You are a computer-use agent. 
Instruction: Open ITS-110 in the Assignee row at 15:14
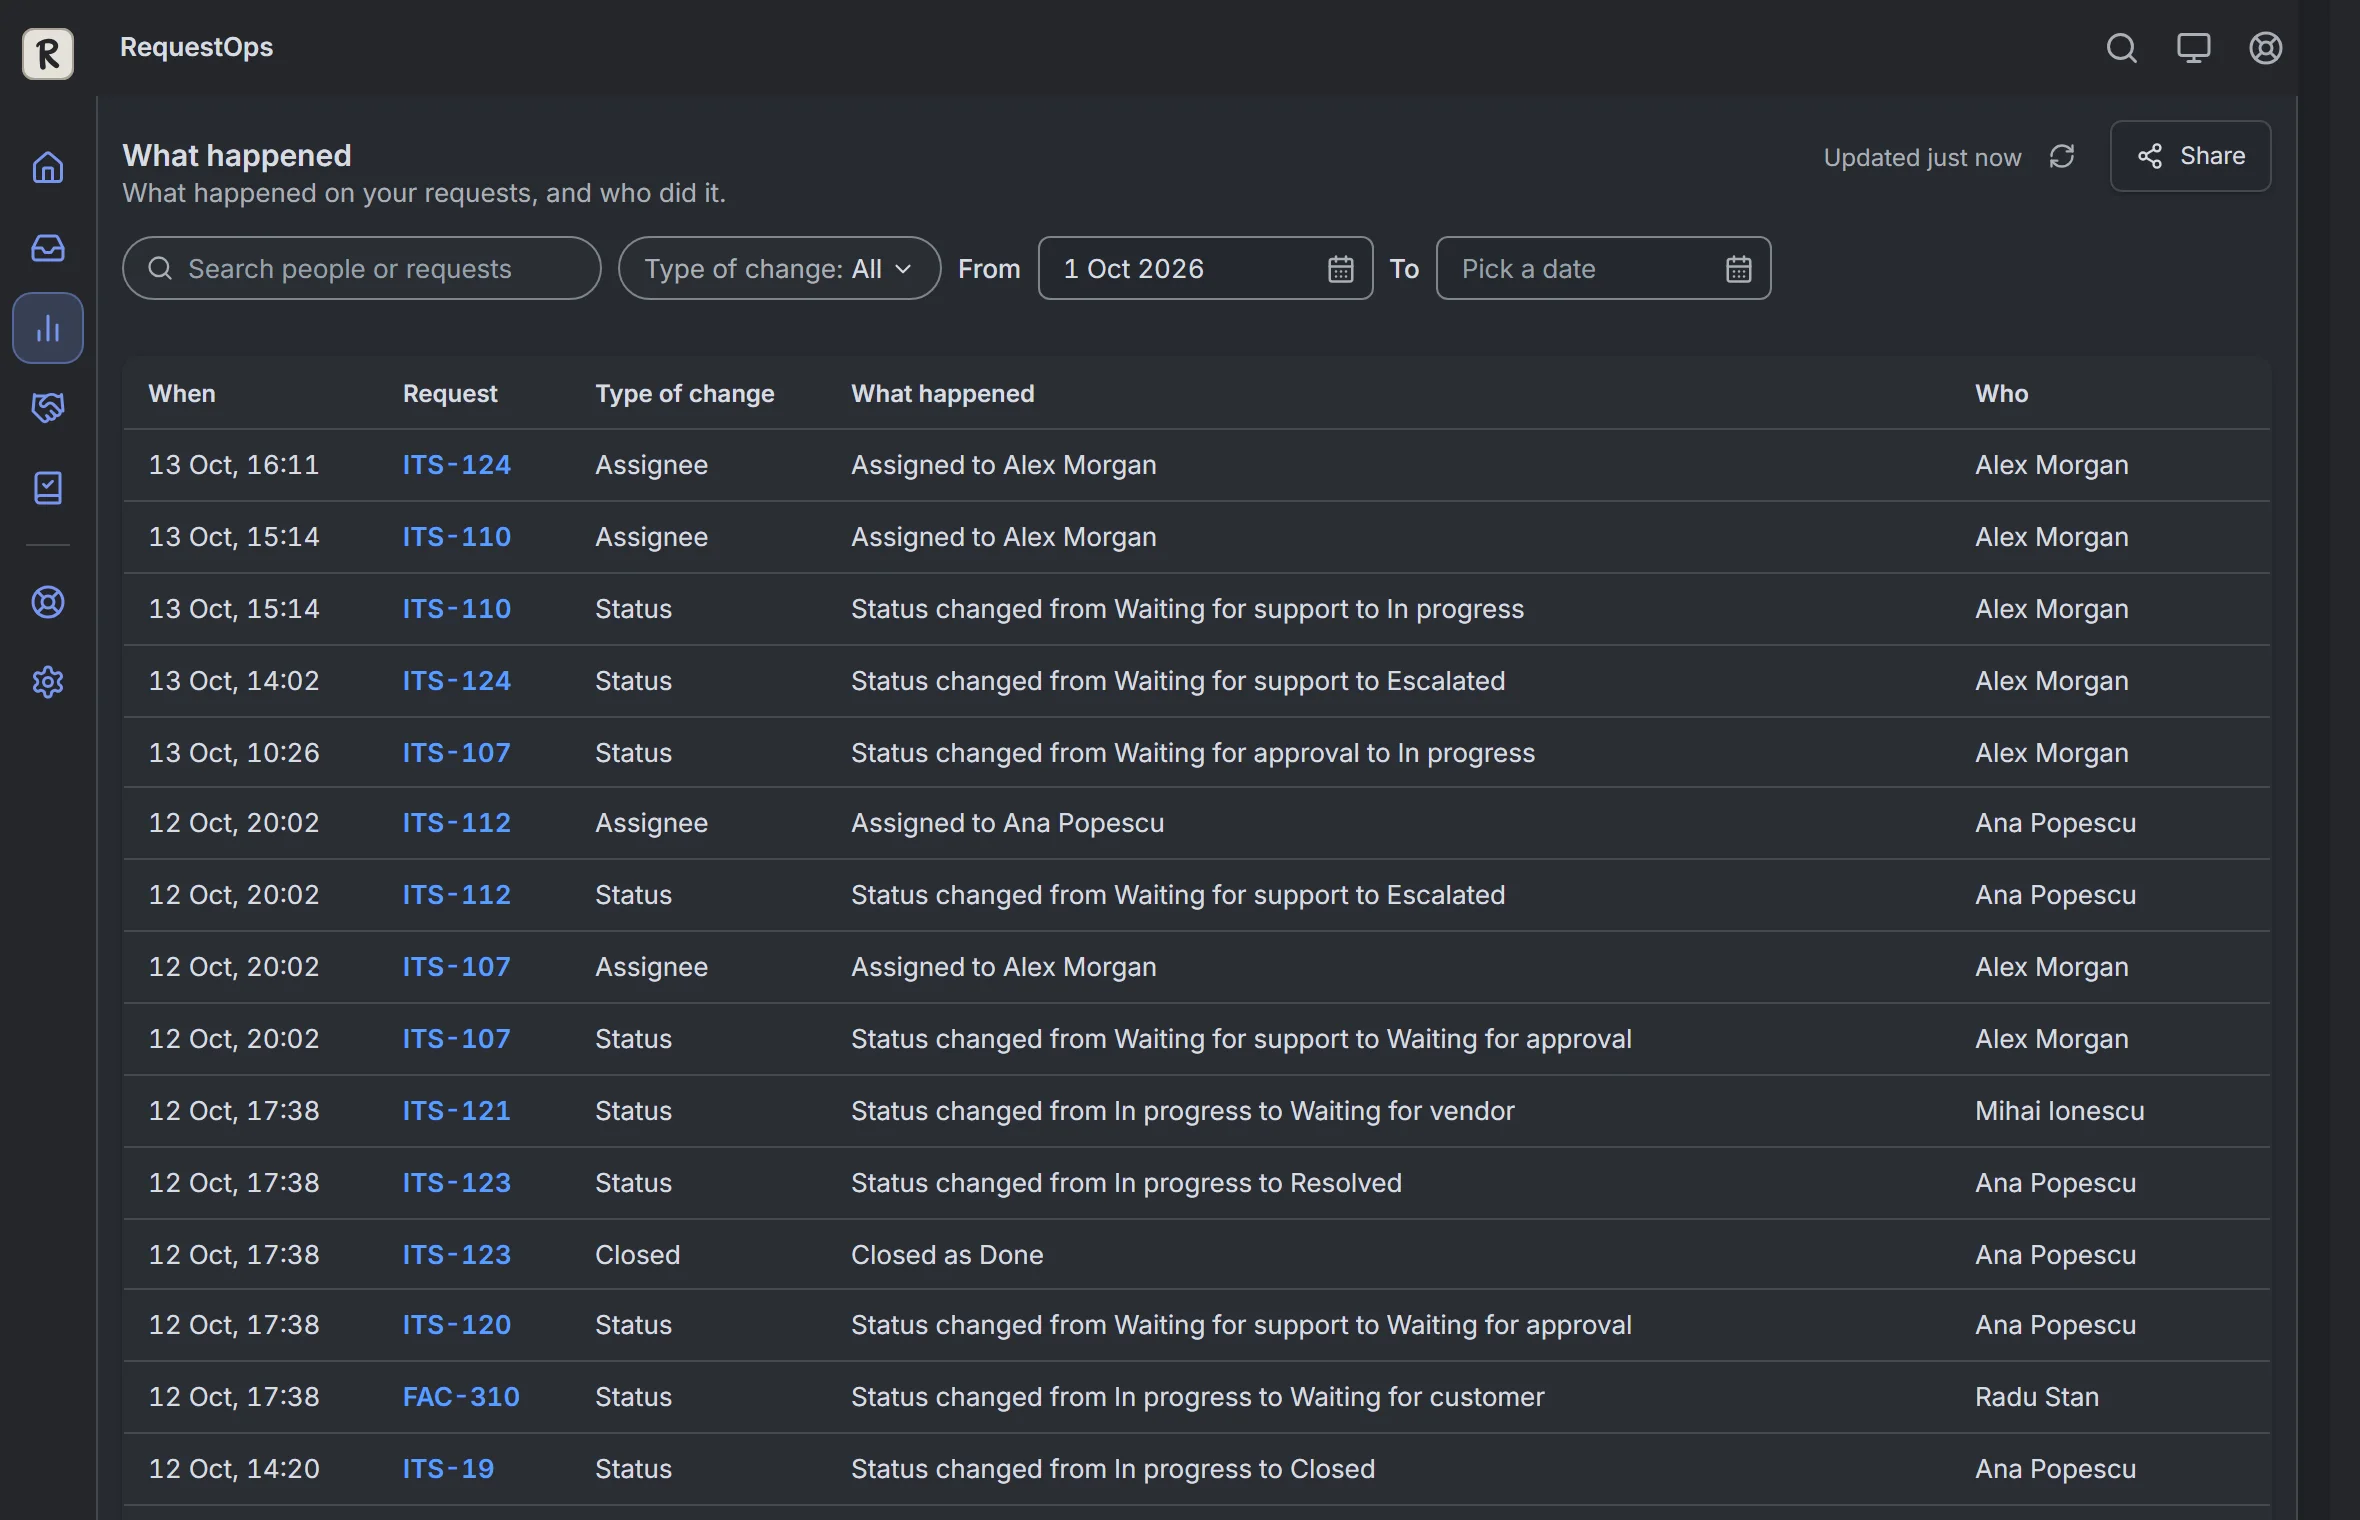[456, 537]
